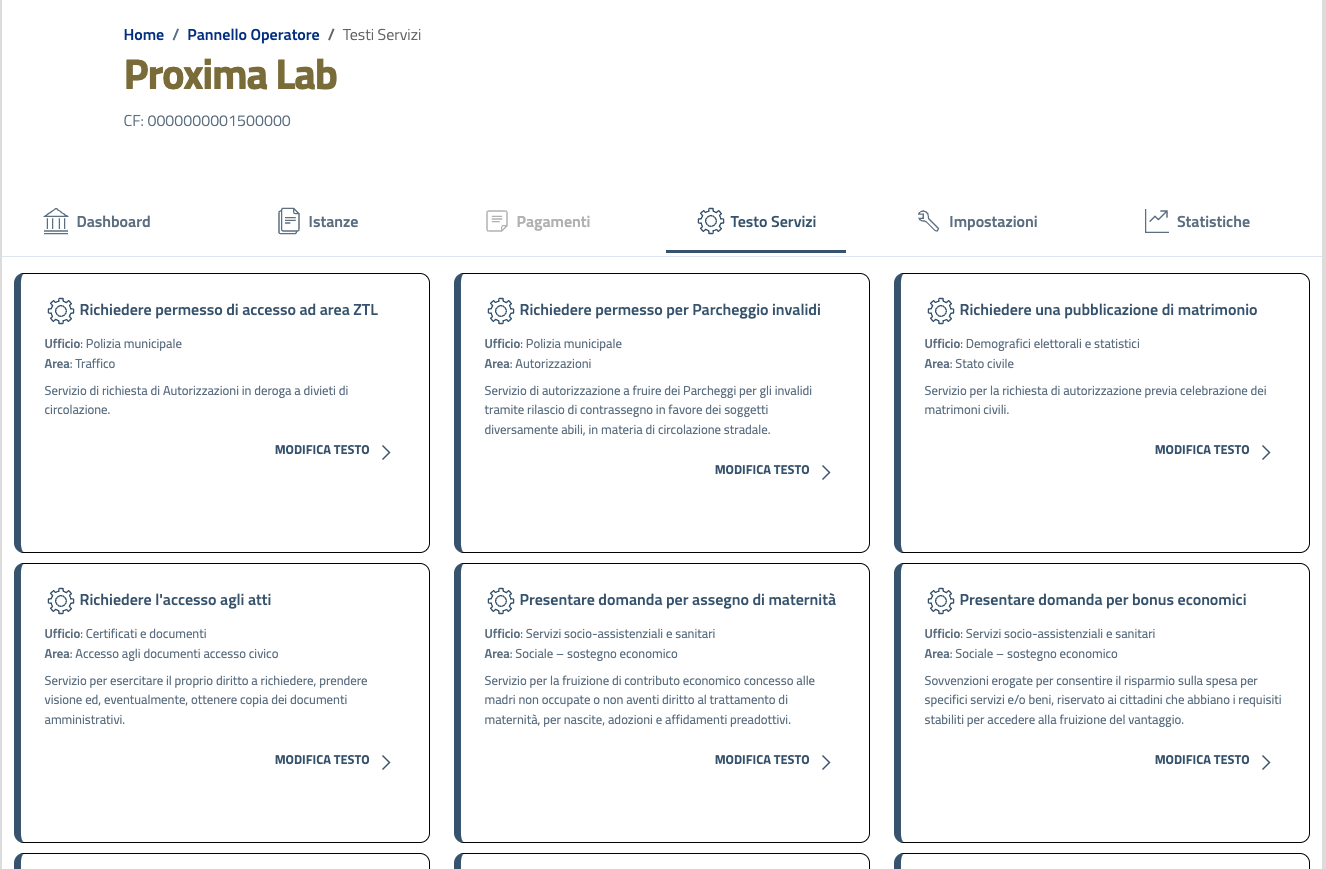Click gear icon on bonus economici card
The width and height of the screenshot is (1326, 869).
(x=941, y=600)
